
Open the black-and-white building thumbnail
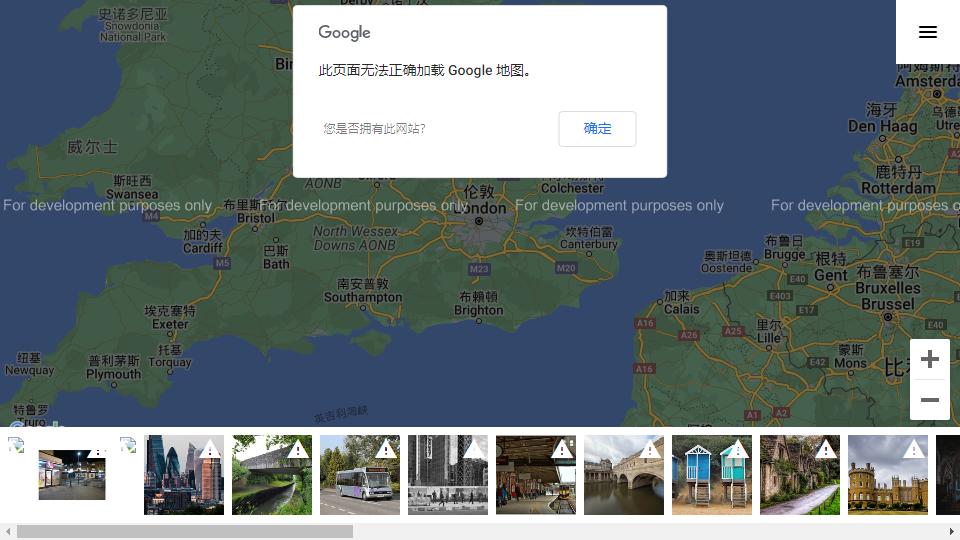tap(448, 475)
